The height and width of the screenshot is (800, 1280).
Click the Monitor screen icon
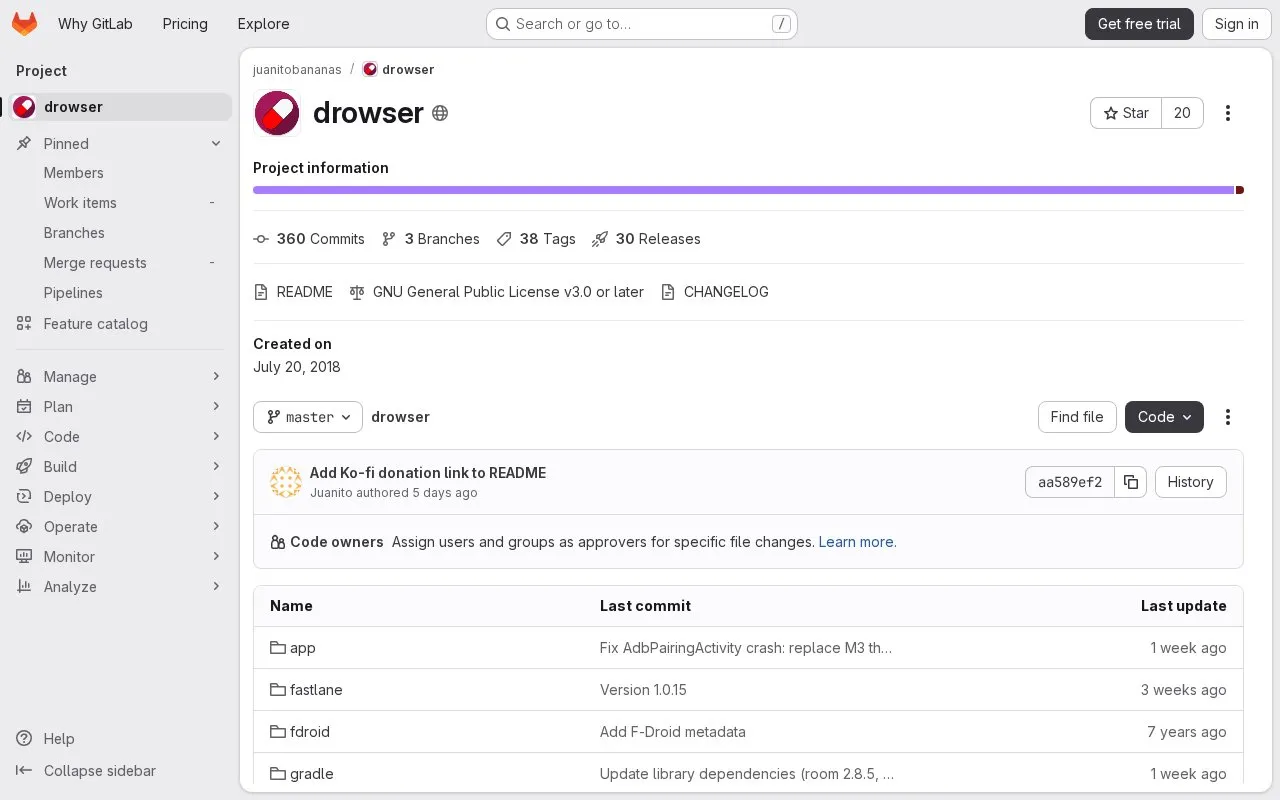[x=24, y=557]
